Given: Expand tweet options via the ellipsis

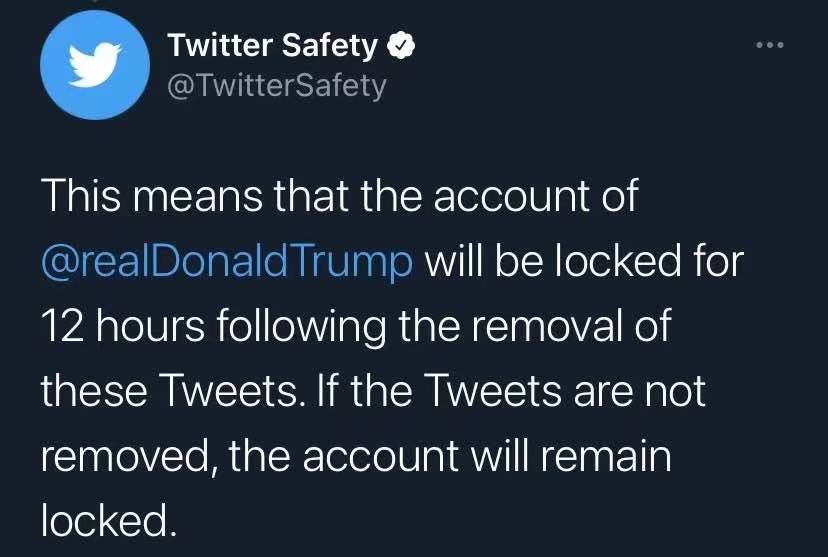Looking at the screenshot, I should [770, 45].
